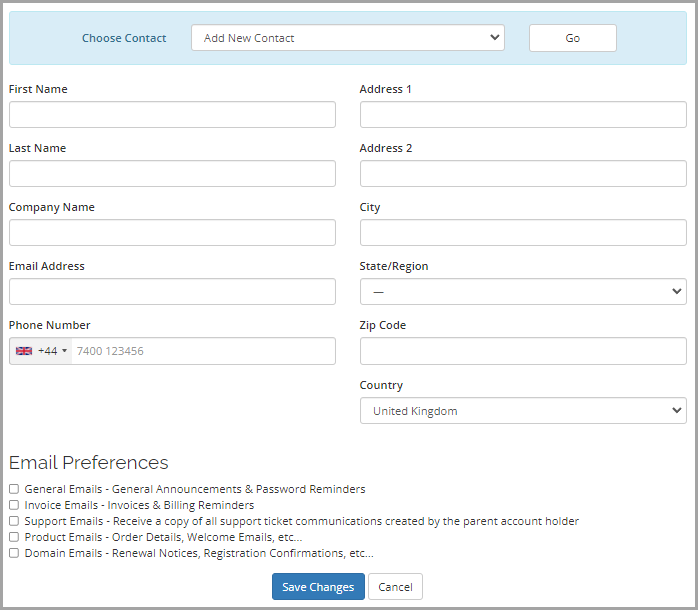The width and height of the screenshot is (698, 610).
Task: Toggle Support Emails checkbox
Action: (x=14, y=521)
